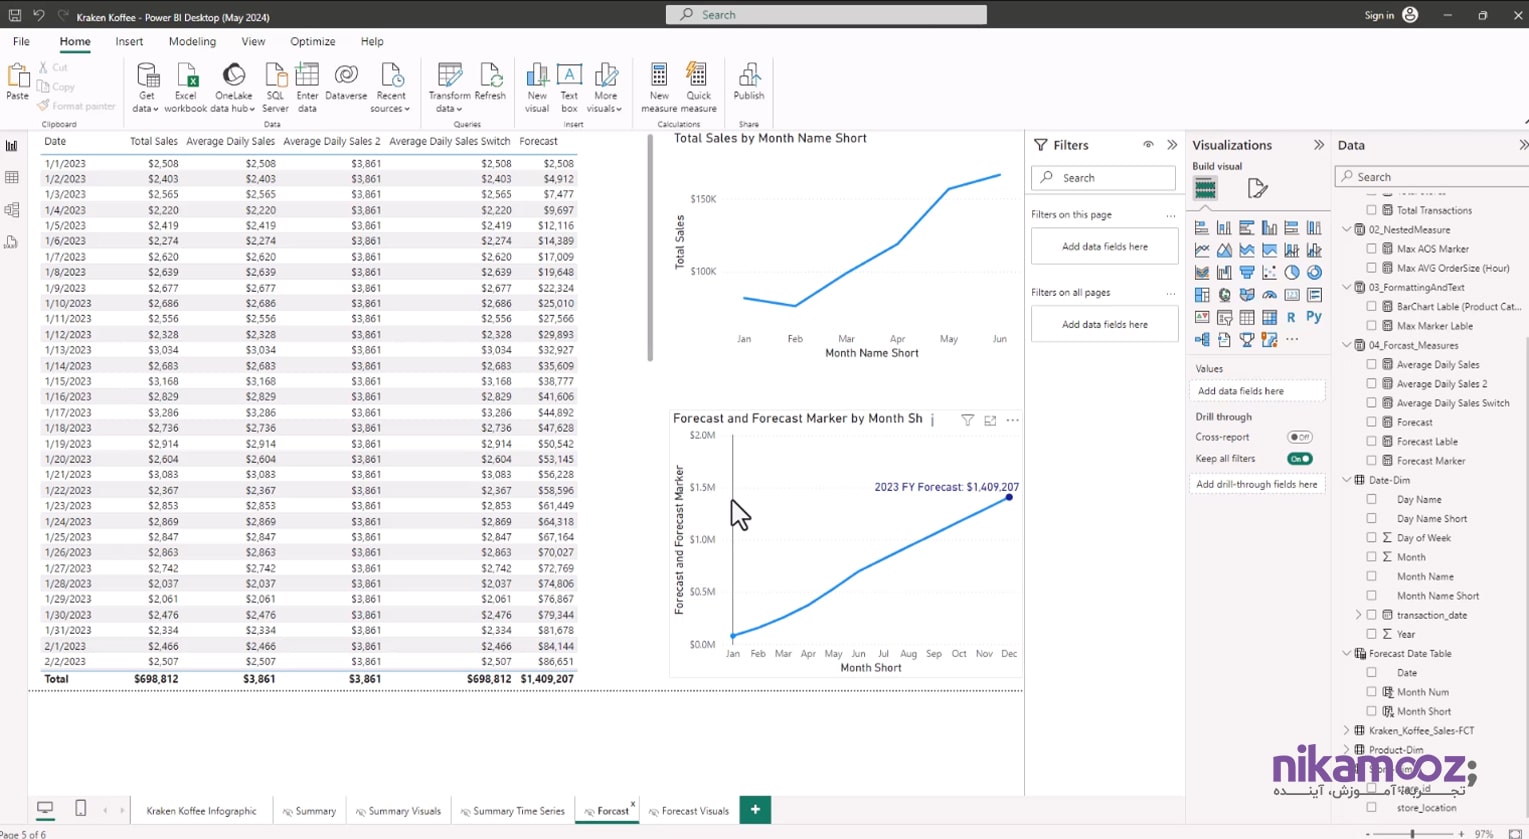Collapse the 04_Forcast_Measures table
This screenshot has height=839, width=1529.
point(1347,345)
